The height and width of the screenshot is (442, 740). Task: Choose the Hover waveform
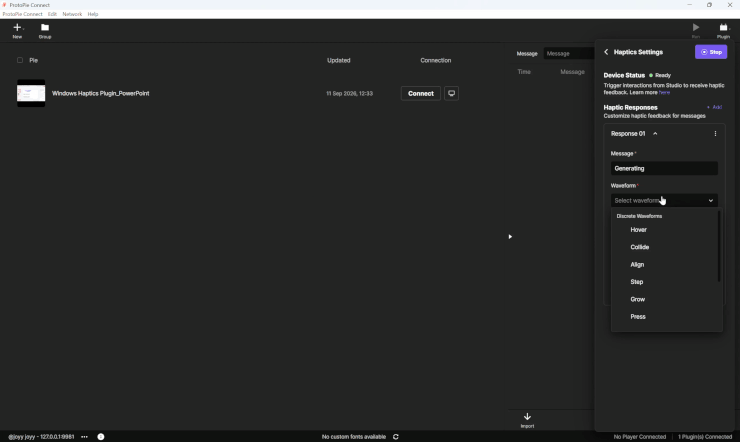(x=639, y=230)
